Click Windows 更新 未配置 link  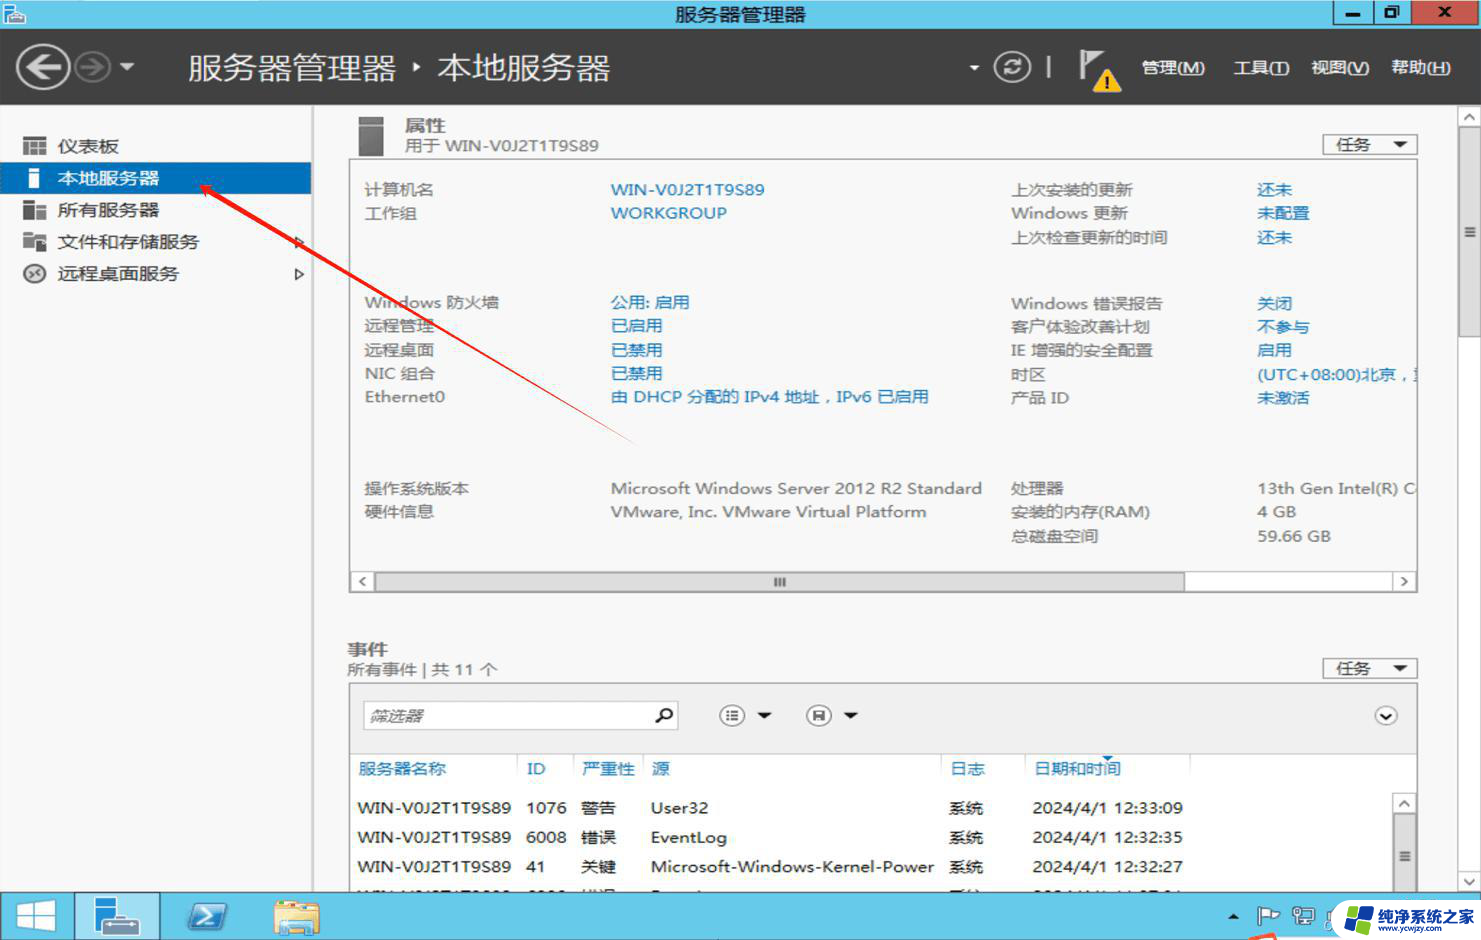(x=1283, y=213)
